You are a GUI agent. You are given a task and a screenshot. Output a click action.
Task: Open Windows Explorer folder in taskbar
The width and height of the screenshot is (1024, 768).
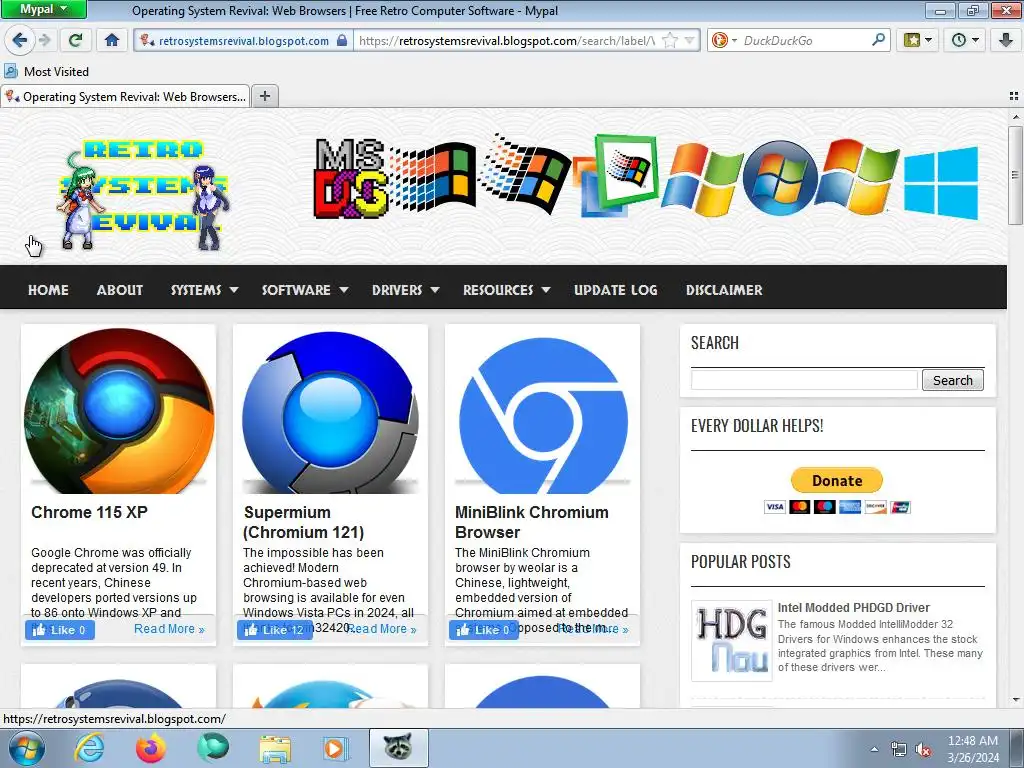coord(275,748)
